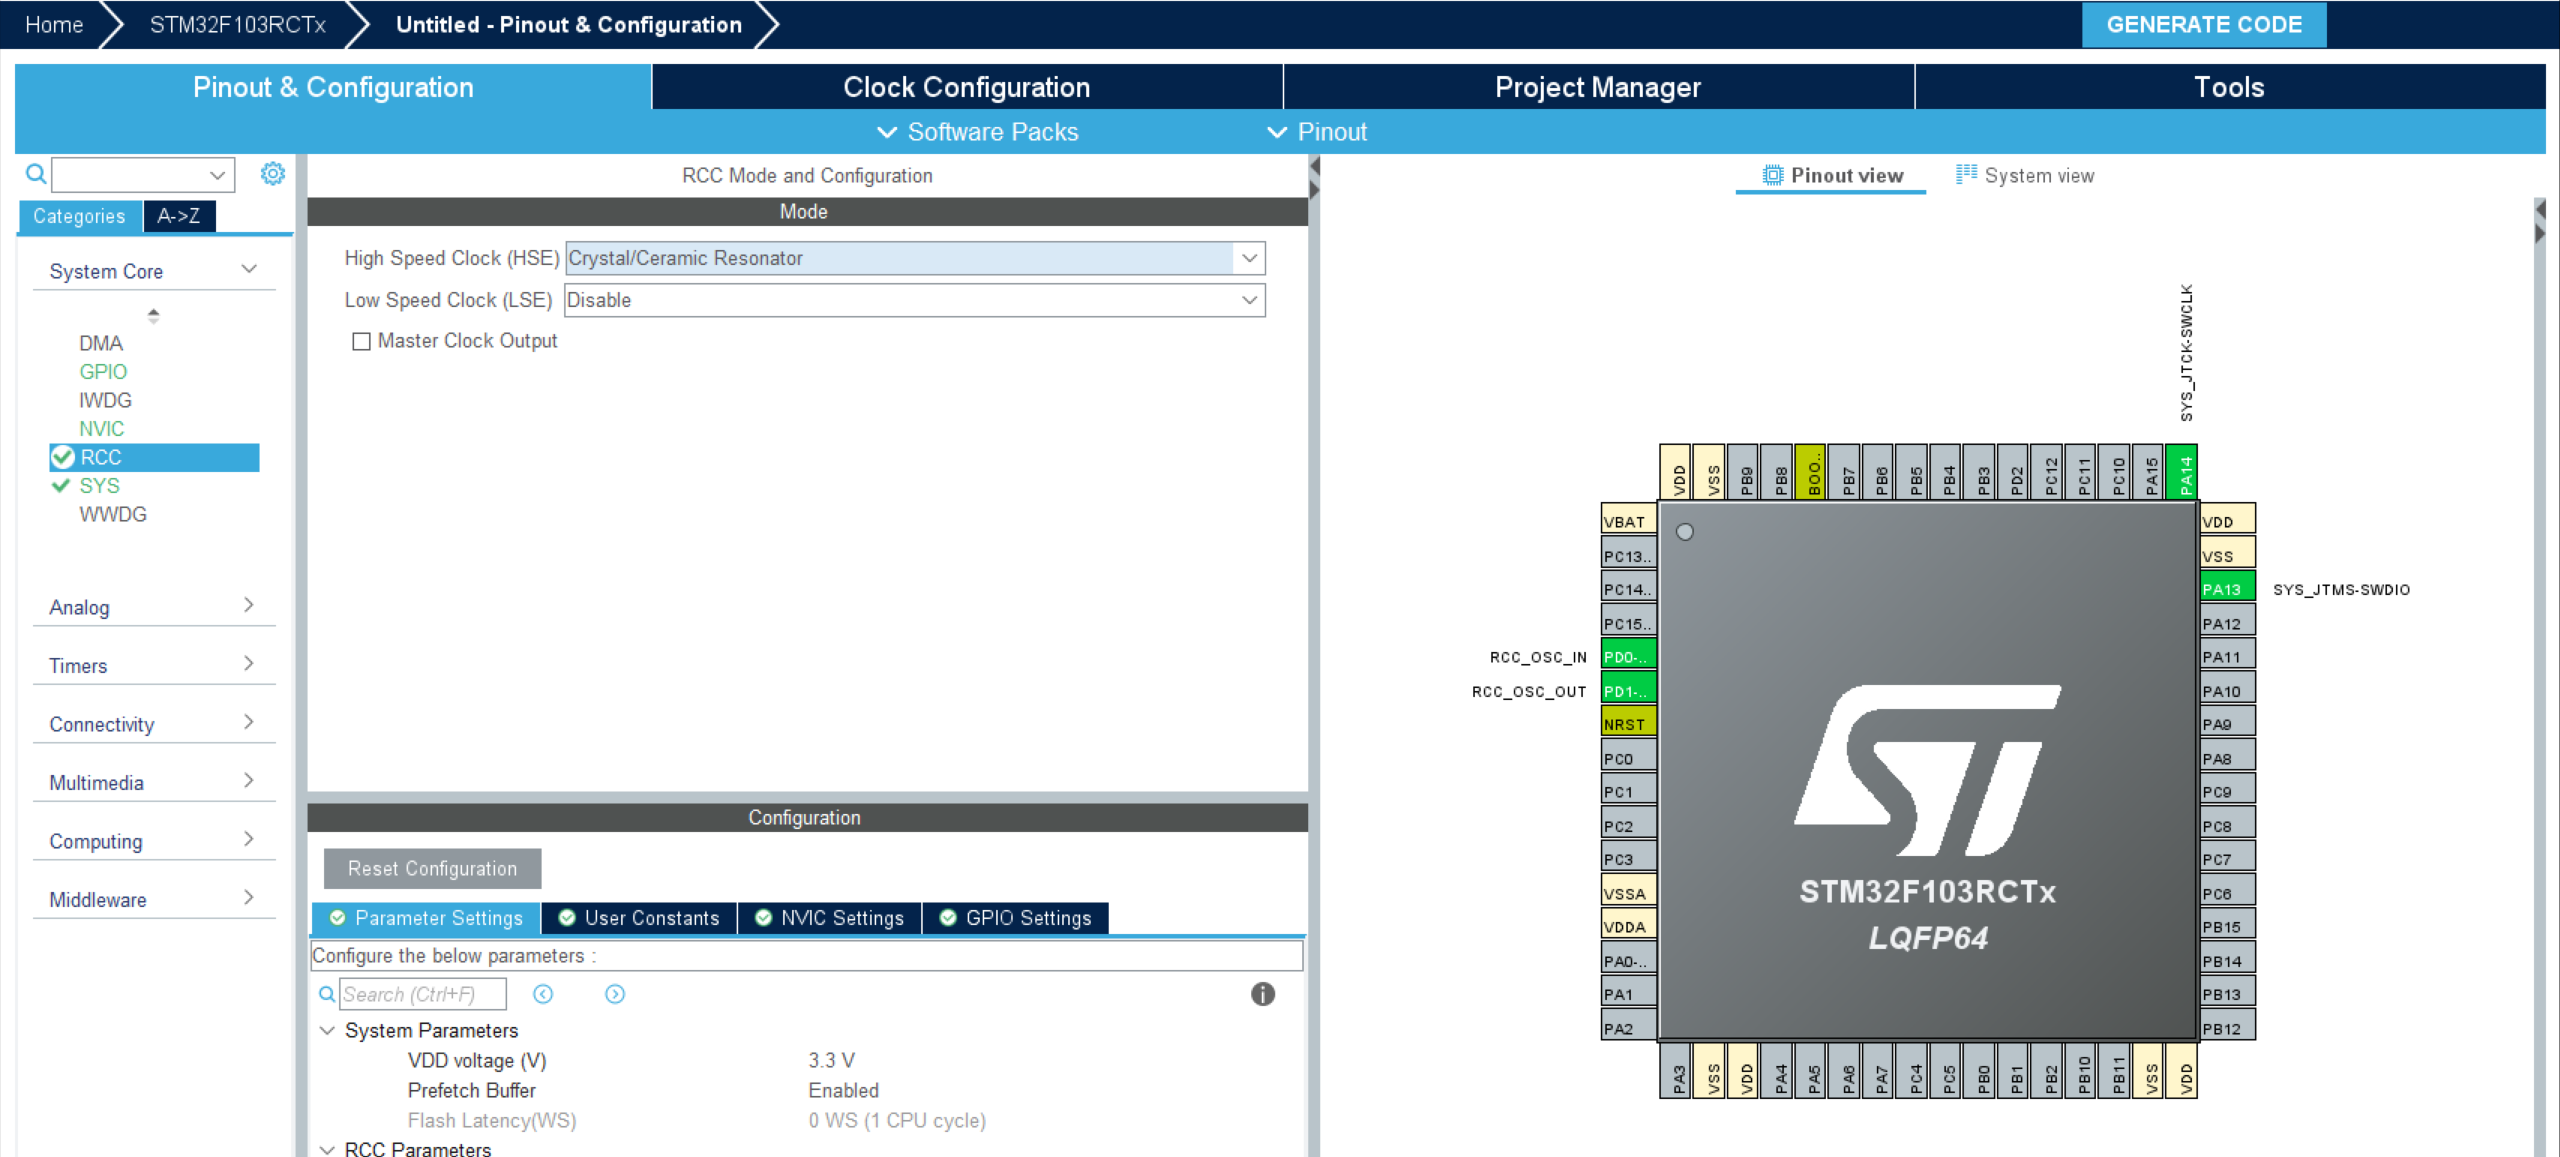Click the Pinout view chip icon
2560x1157 pixels.
point(1772,175)
